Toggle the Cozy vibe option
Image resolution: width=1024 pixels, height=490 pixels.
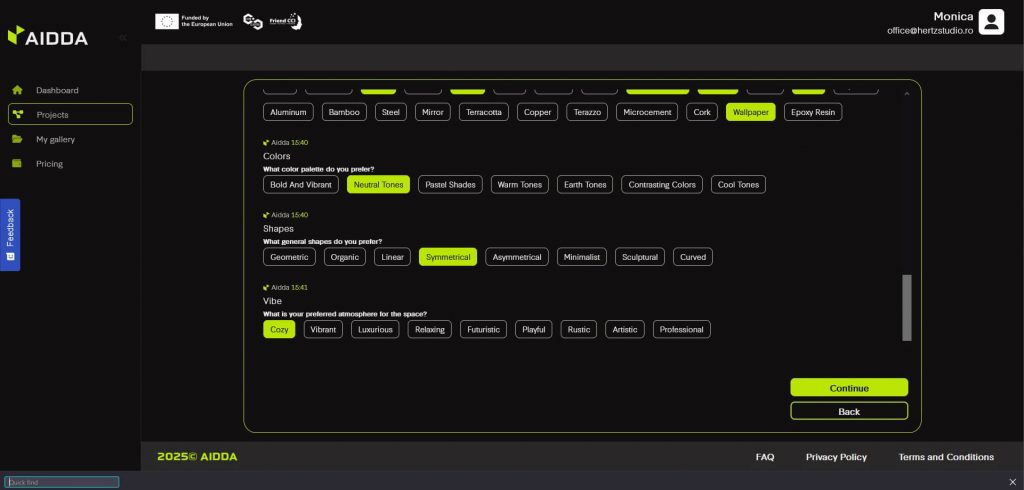[x=279, y=329]
